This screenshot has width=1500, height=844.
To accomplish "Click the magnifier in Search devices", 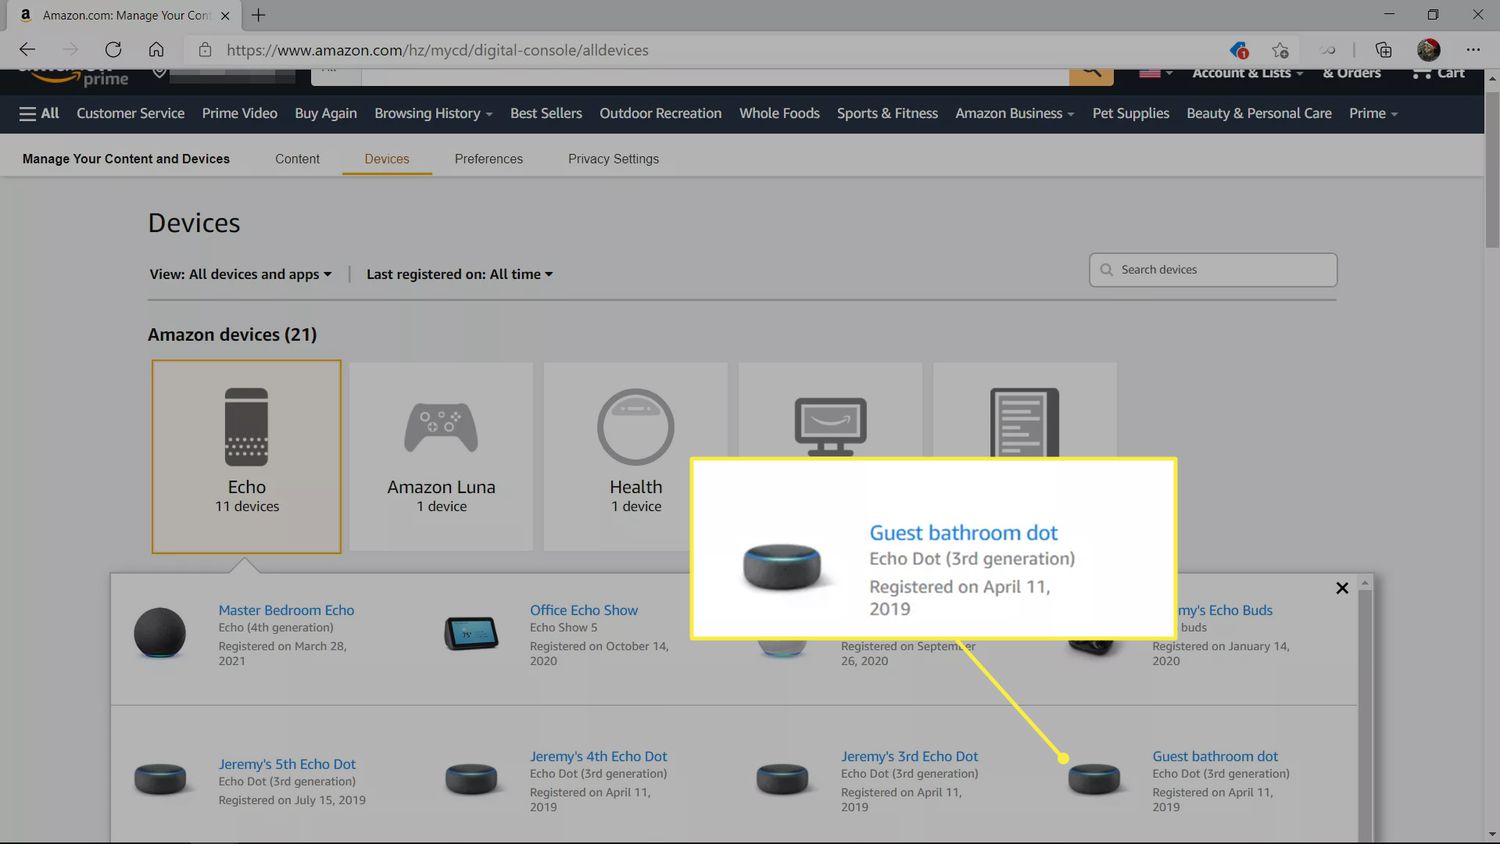I will pos(1106,270).
